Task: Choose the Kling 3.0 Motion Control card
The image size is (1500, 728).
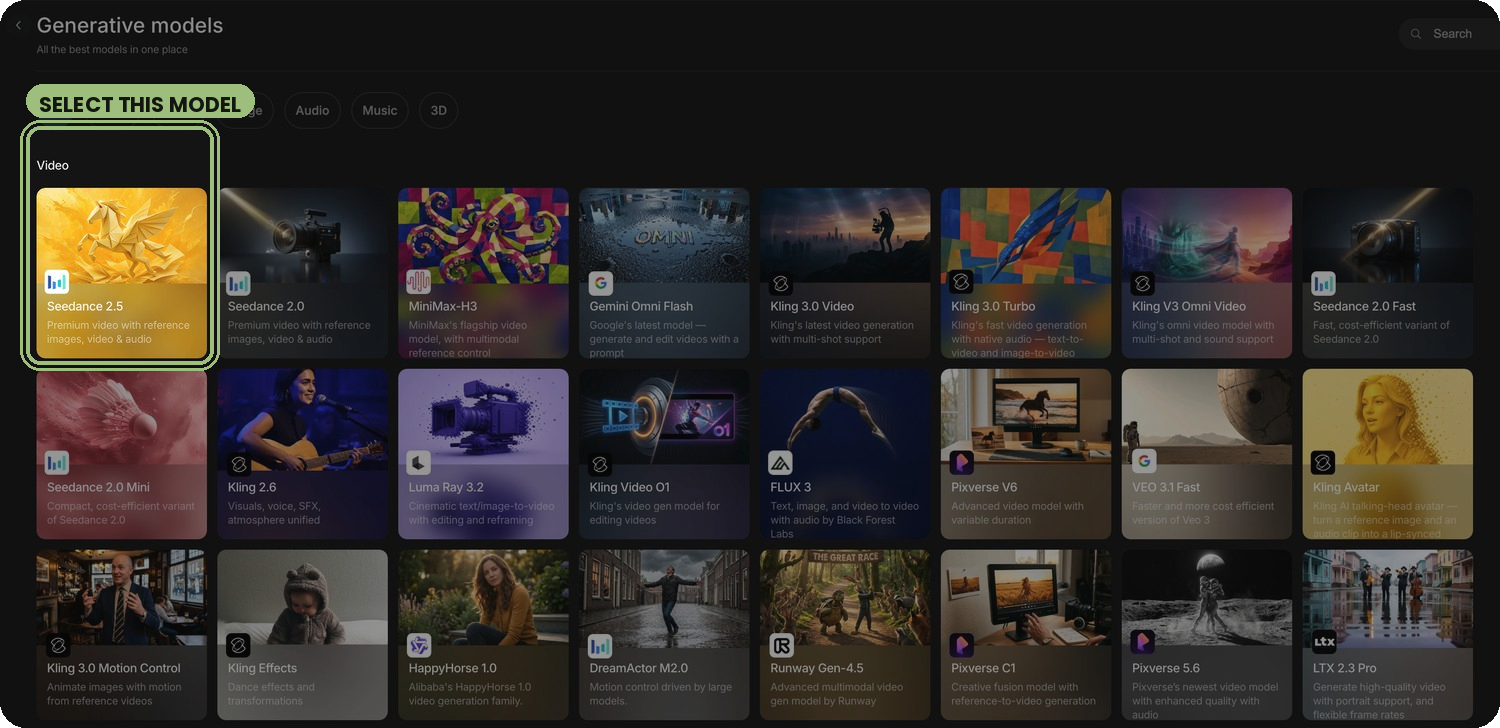Action: pos(122,635)
